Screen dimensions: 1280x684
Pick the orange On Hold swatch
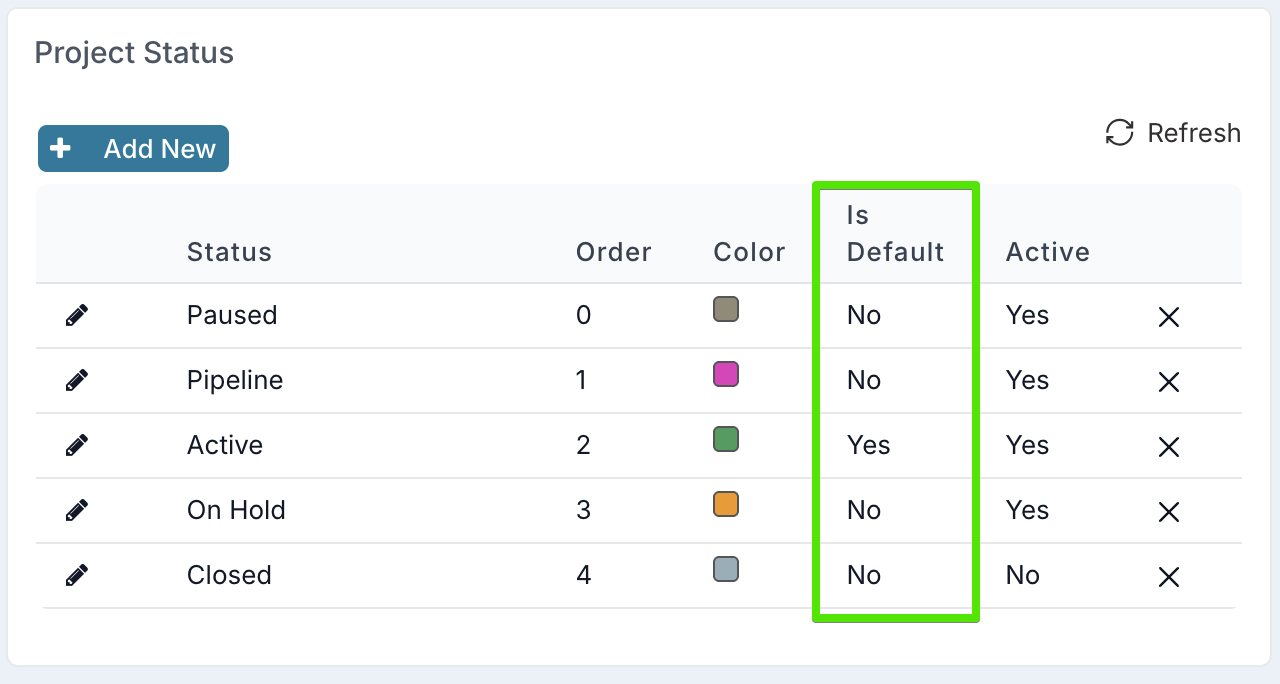coord(726,504)
